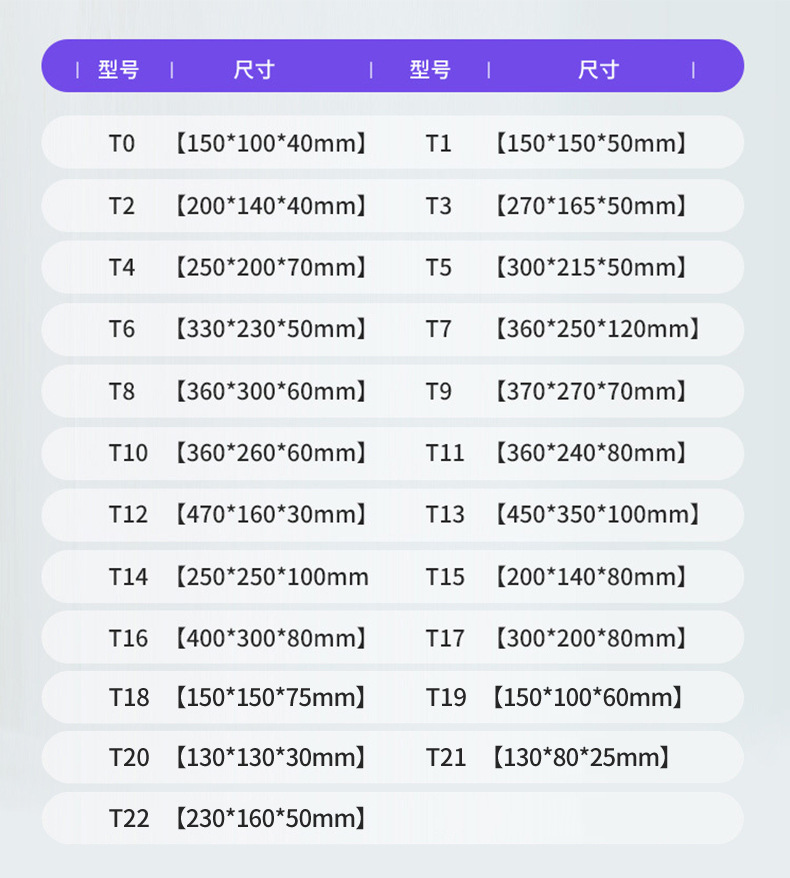This screenshot has width=790, height=878.
Task: Click the T13 model label
Action: (x=445, y=514)
